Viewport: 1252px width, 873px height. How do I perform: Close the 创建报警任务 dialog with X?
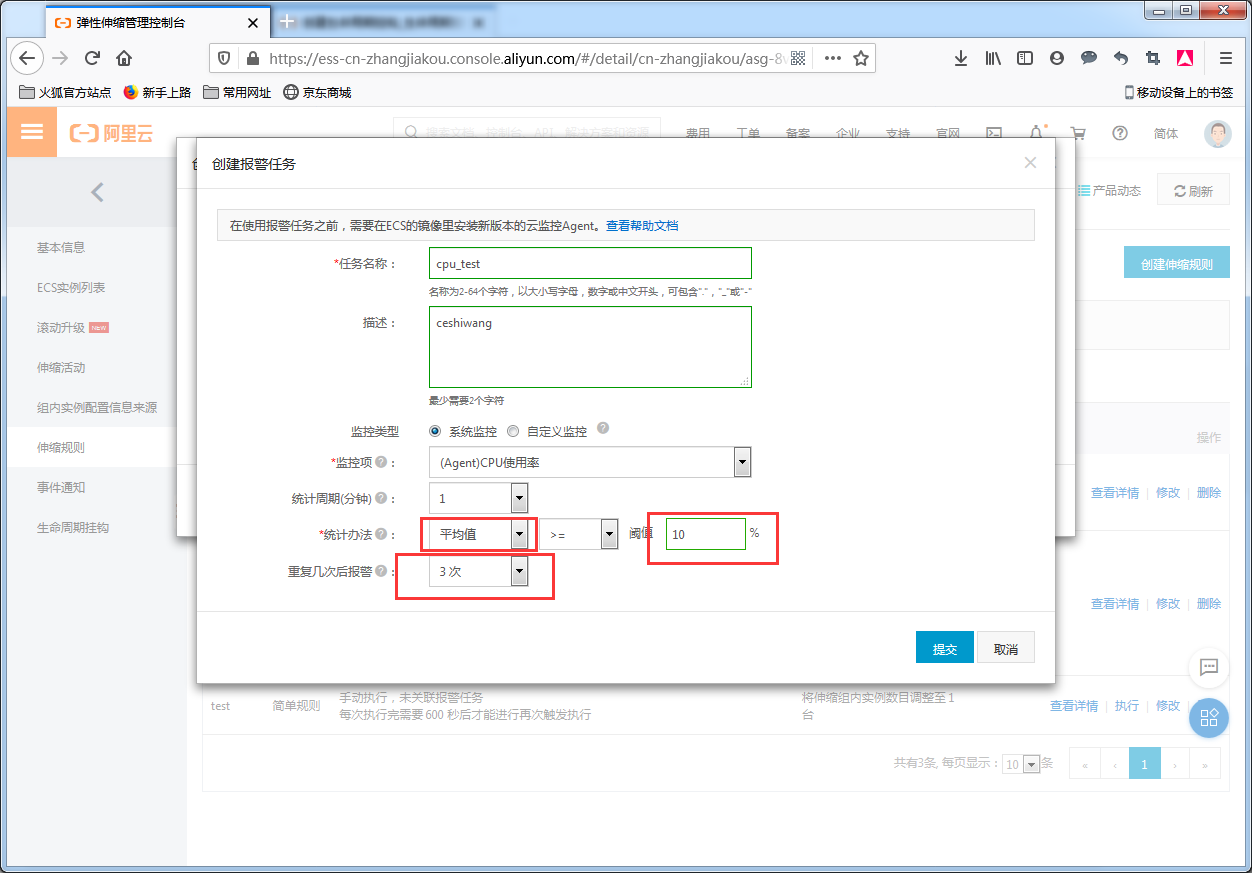[x=1030, y=163]
